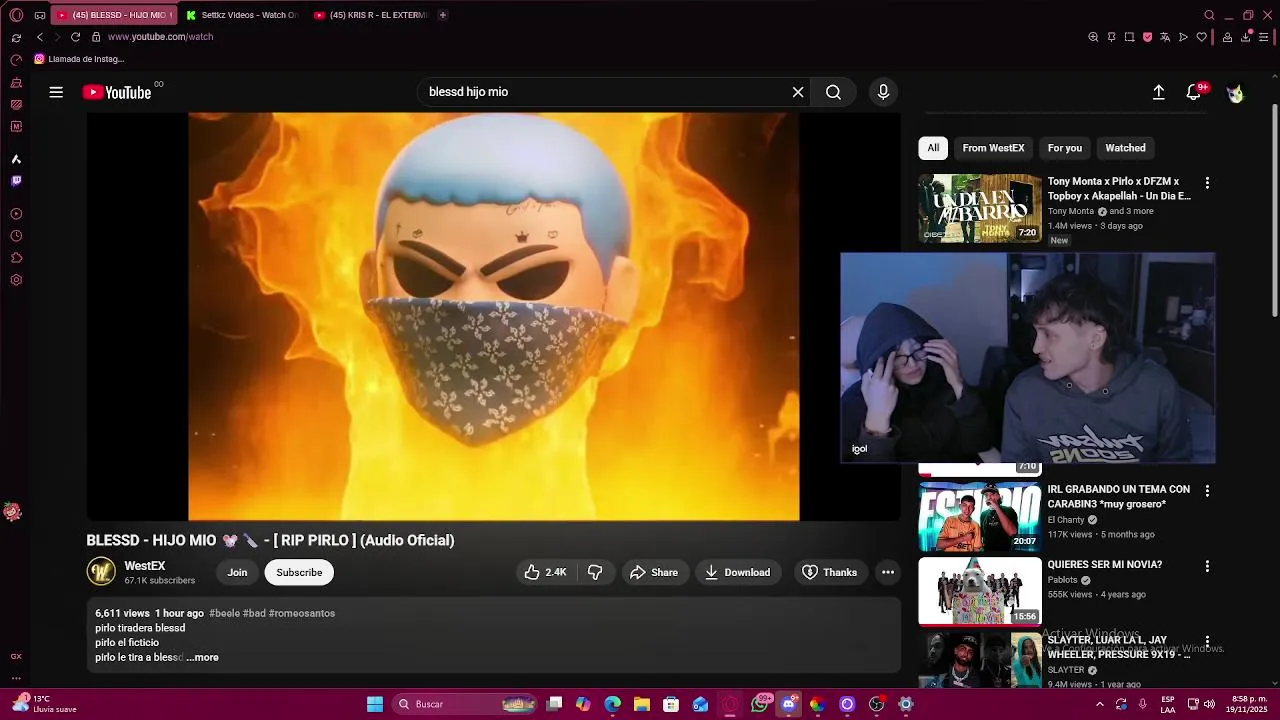Run the search with magnifier button

[x=833, y=92]
